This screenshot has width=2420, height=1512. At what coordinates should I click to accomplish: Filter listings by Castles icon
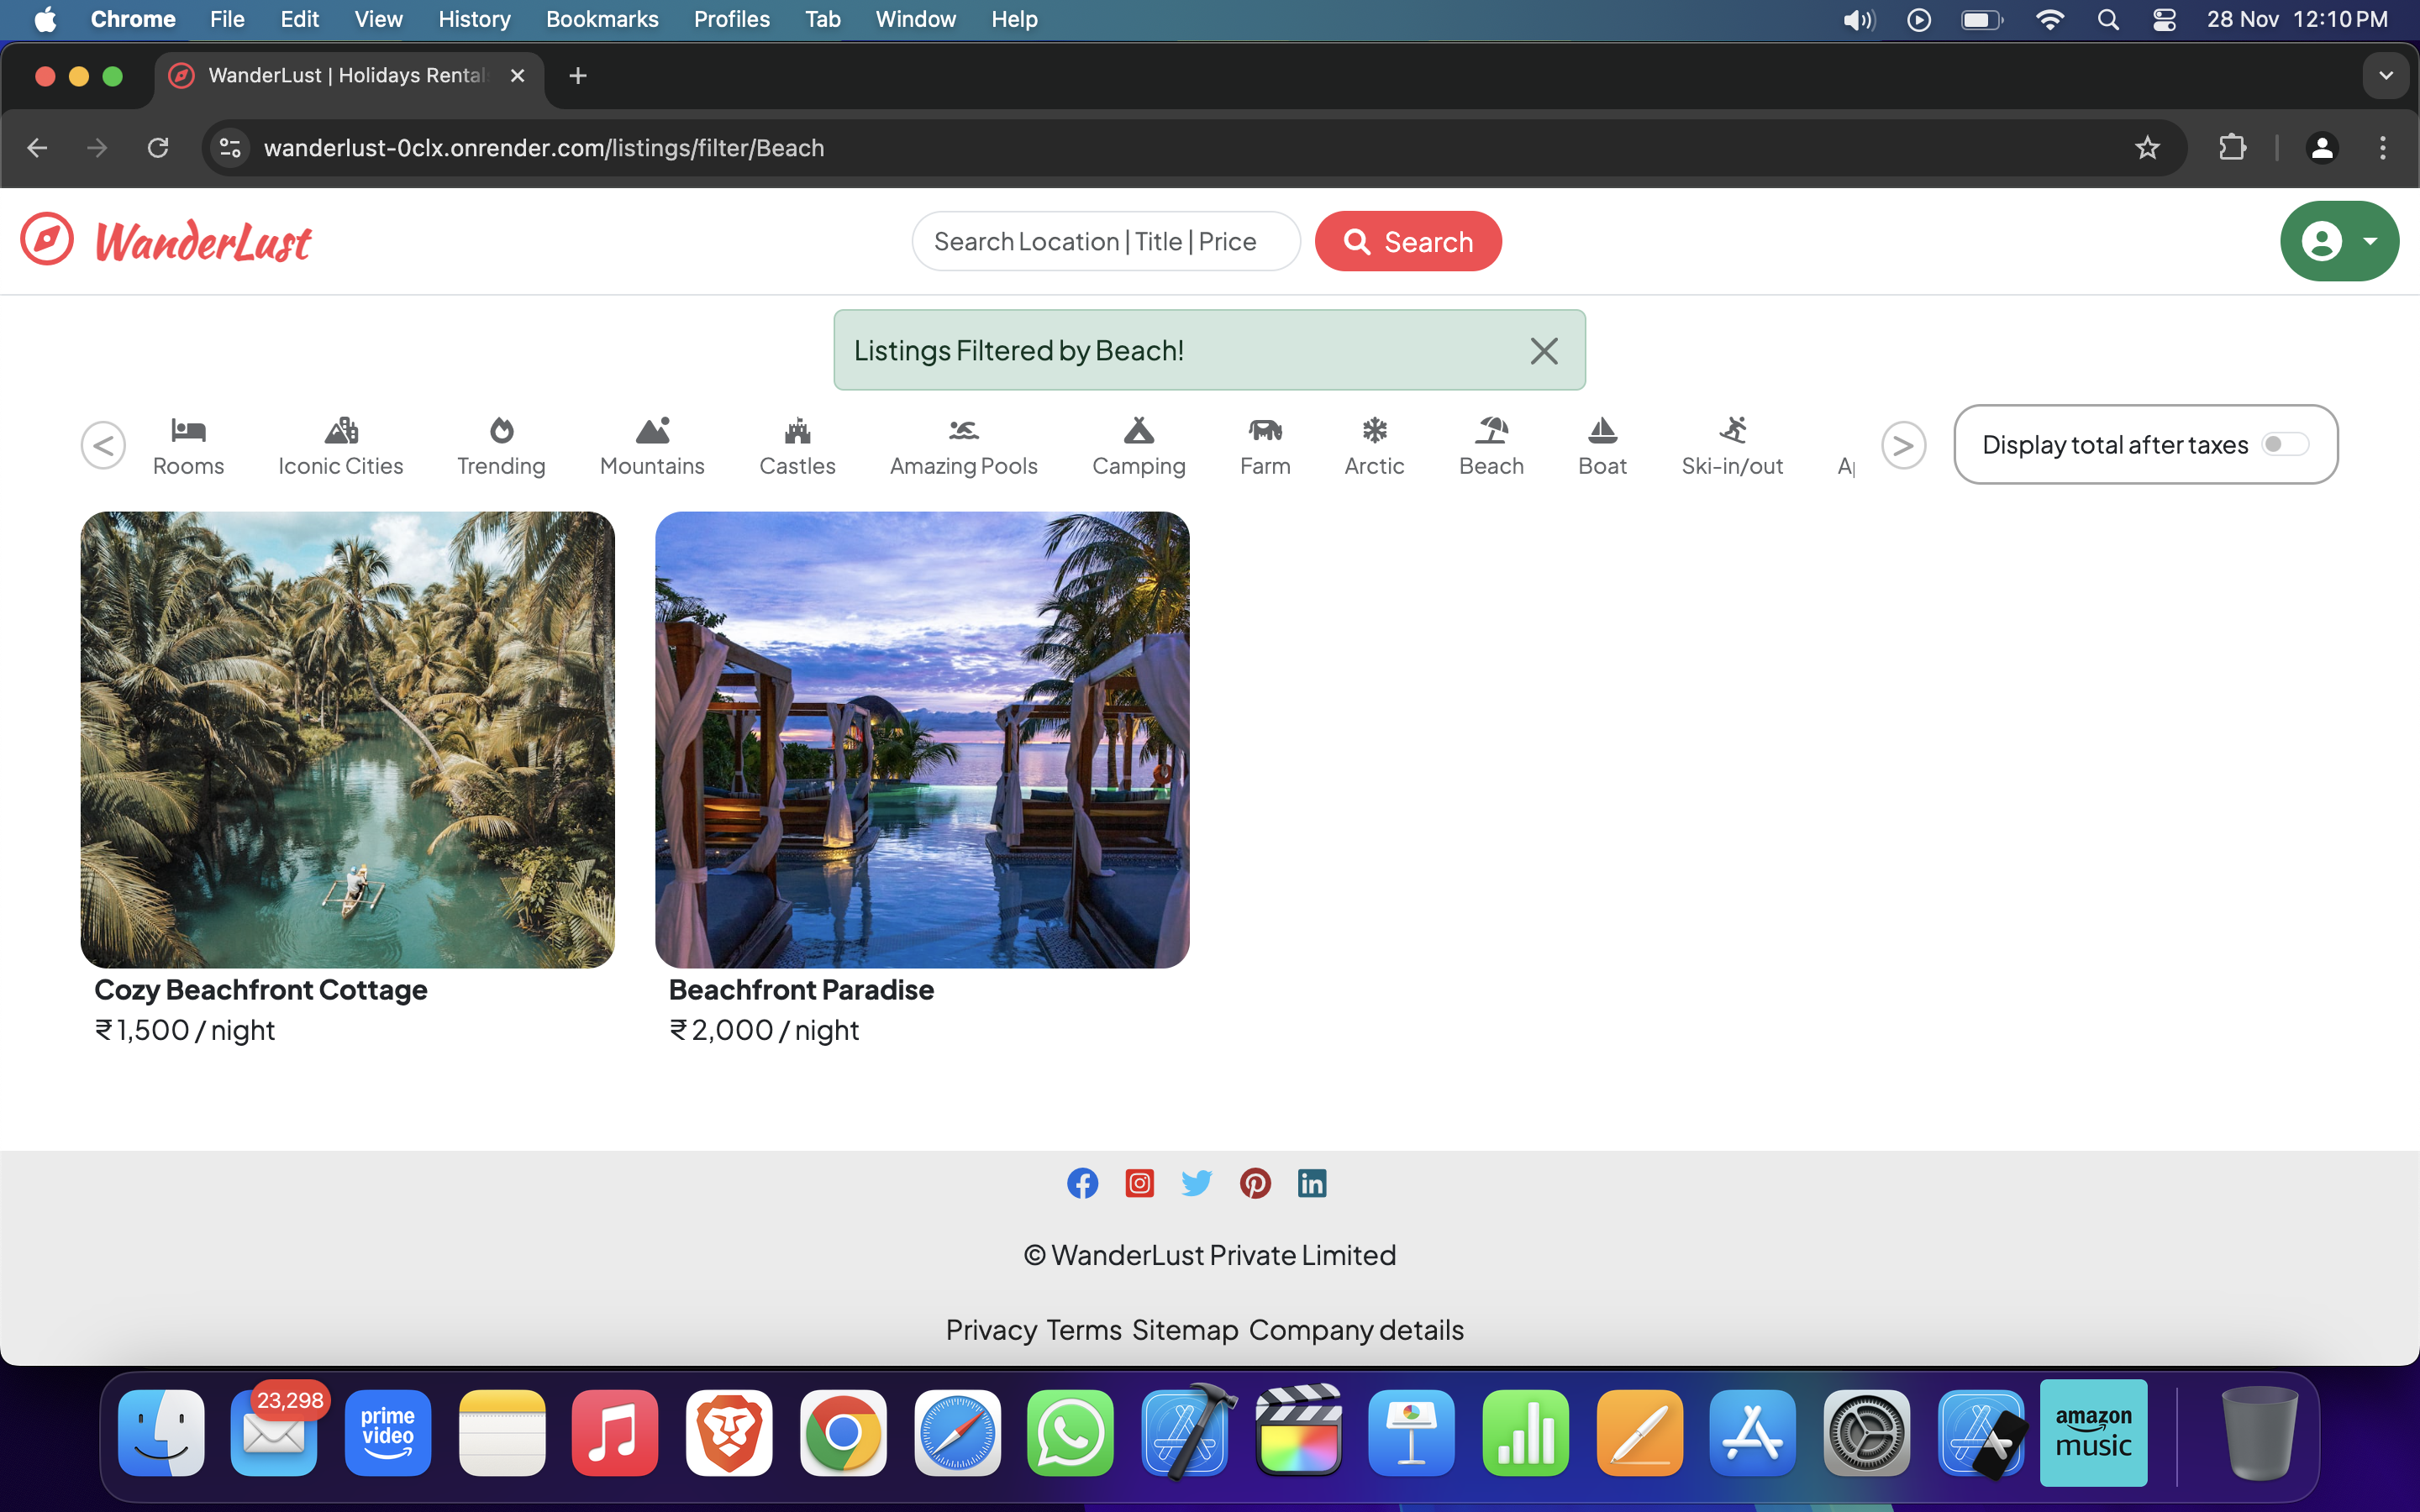[x=797, y=431]
